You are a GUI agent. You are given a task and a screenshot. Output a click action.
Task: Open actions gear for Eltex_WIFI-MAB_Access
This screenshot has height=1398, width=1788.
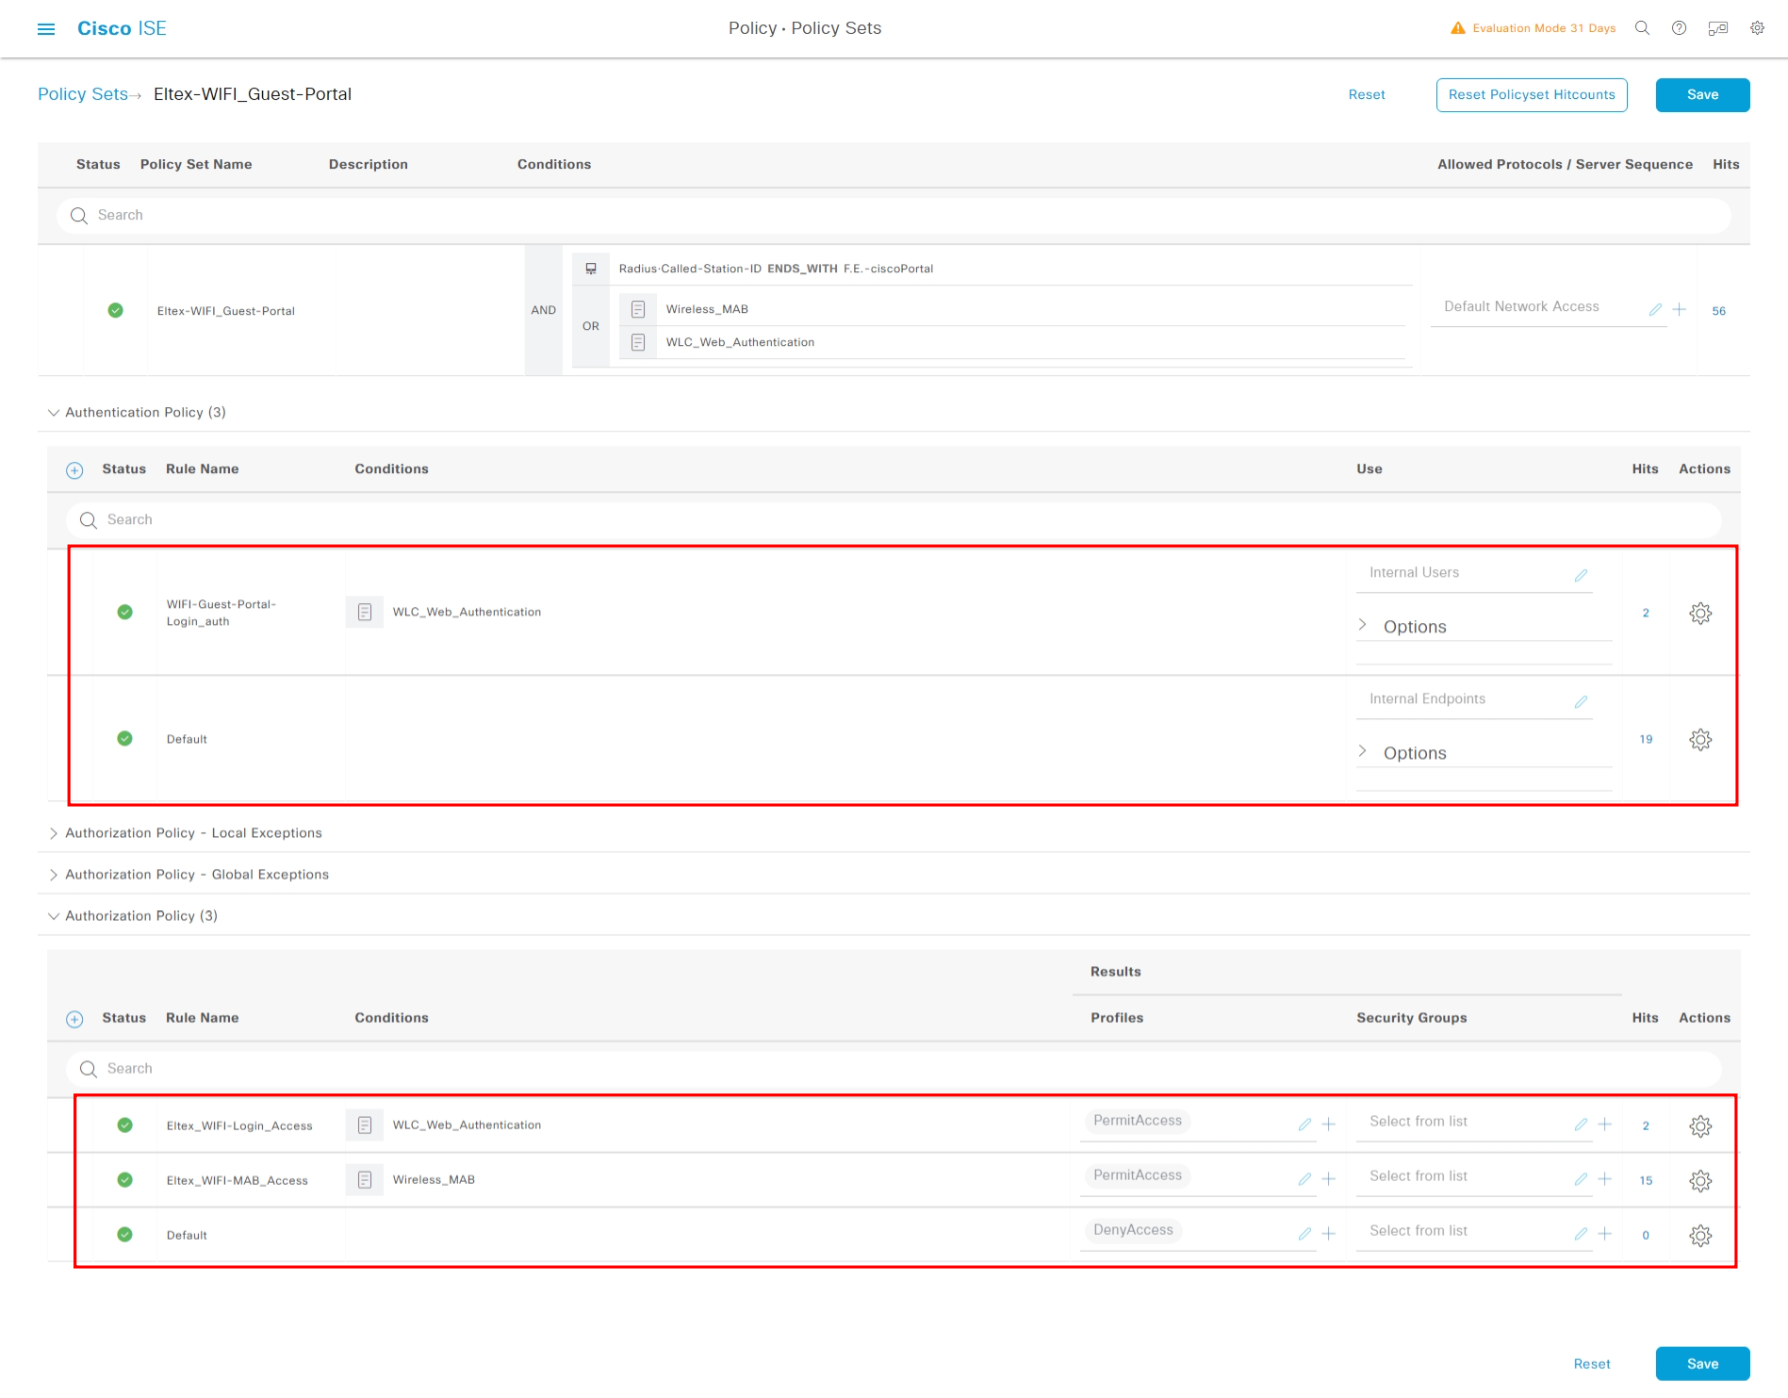[x=1700, y=1181]
